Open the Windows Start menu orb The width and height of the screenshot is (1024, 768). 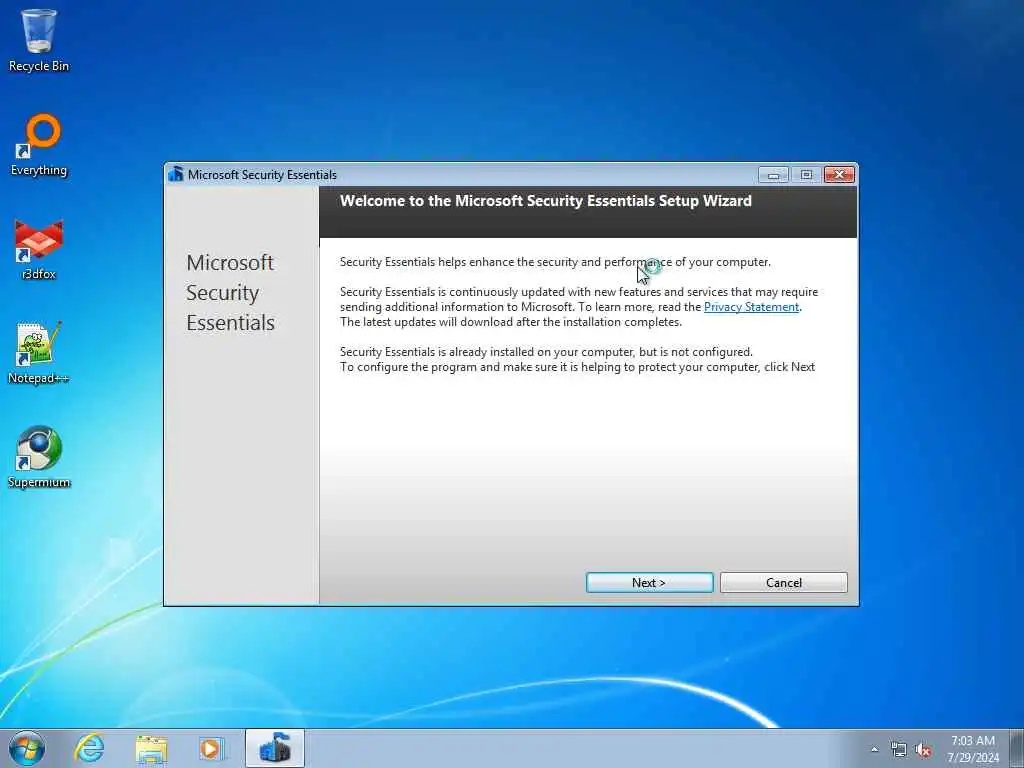[x=27, y=748]
